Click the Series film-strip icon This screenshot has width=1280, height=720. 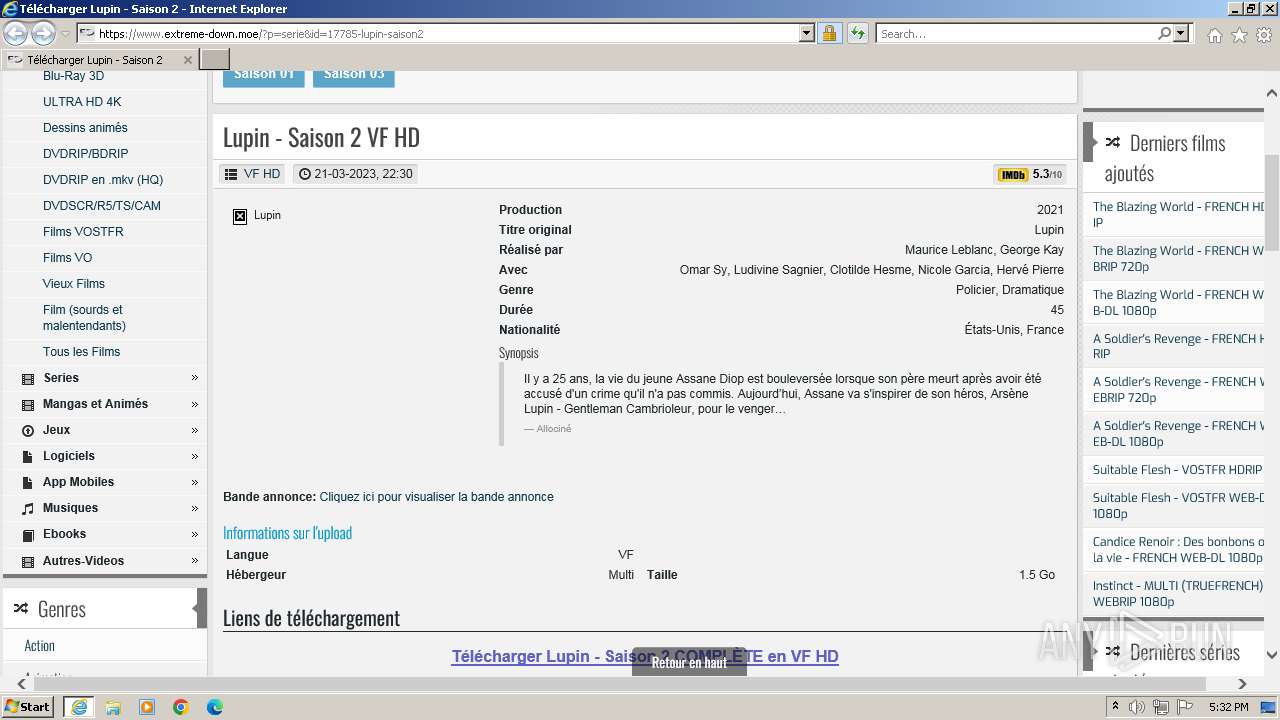tap(28, 379)
